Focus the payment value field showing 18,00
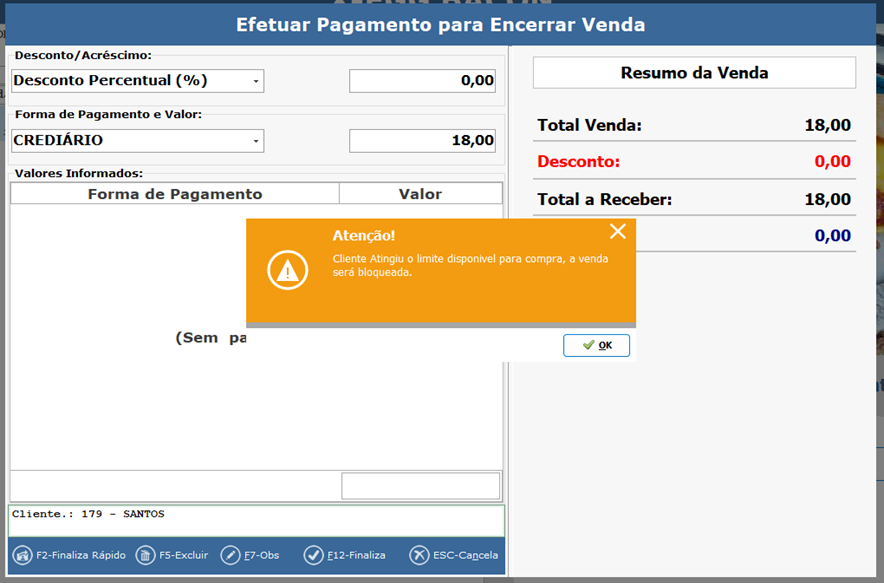The height and width of the screenshot is (583, 884). pyautogui.click(x=422, y=141)
